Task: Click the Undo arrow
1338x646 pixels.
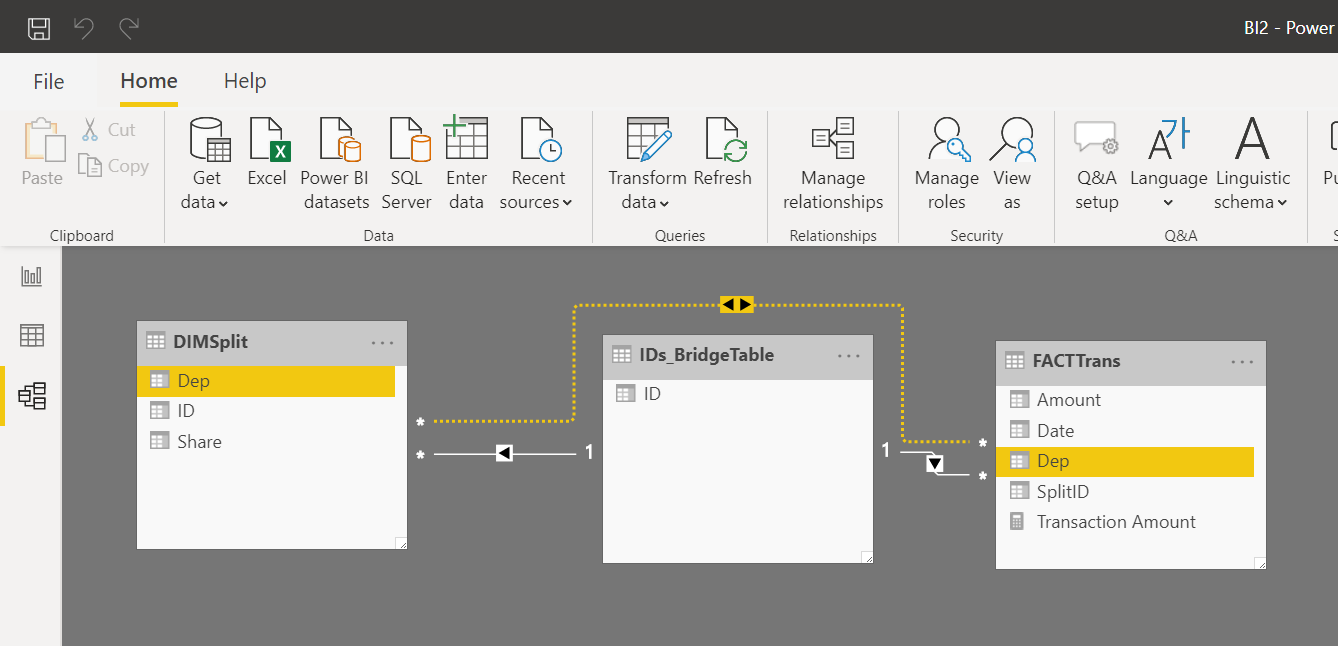Action: click(84, 28)
